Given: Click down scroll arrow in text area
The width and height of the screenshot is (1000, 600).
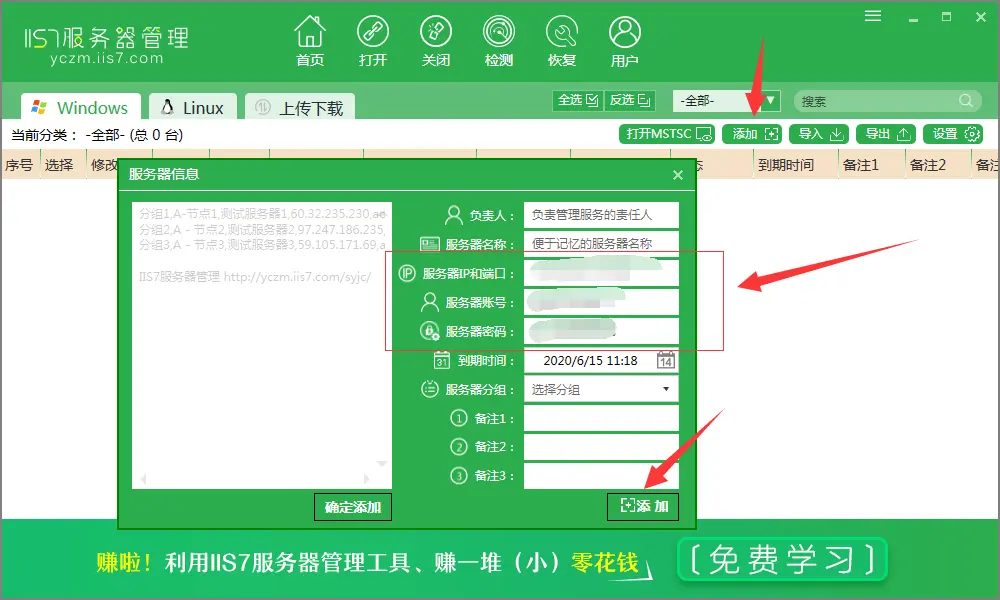Looking at the screenshot, I should click(x=382, y=464).
